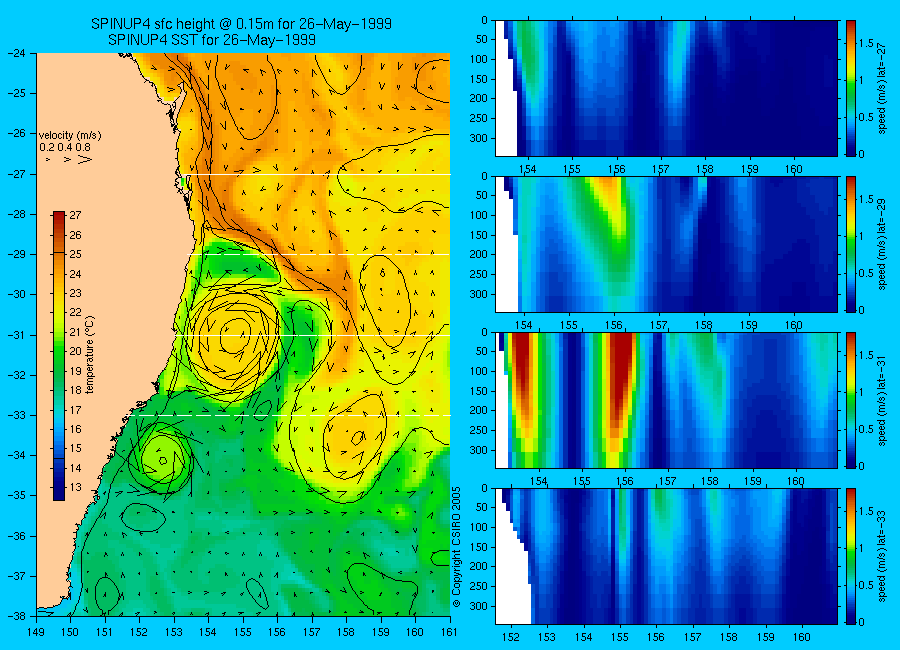Click the '-31' latitude label on the map's left axis

tap(17, 334)
